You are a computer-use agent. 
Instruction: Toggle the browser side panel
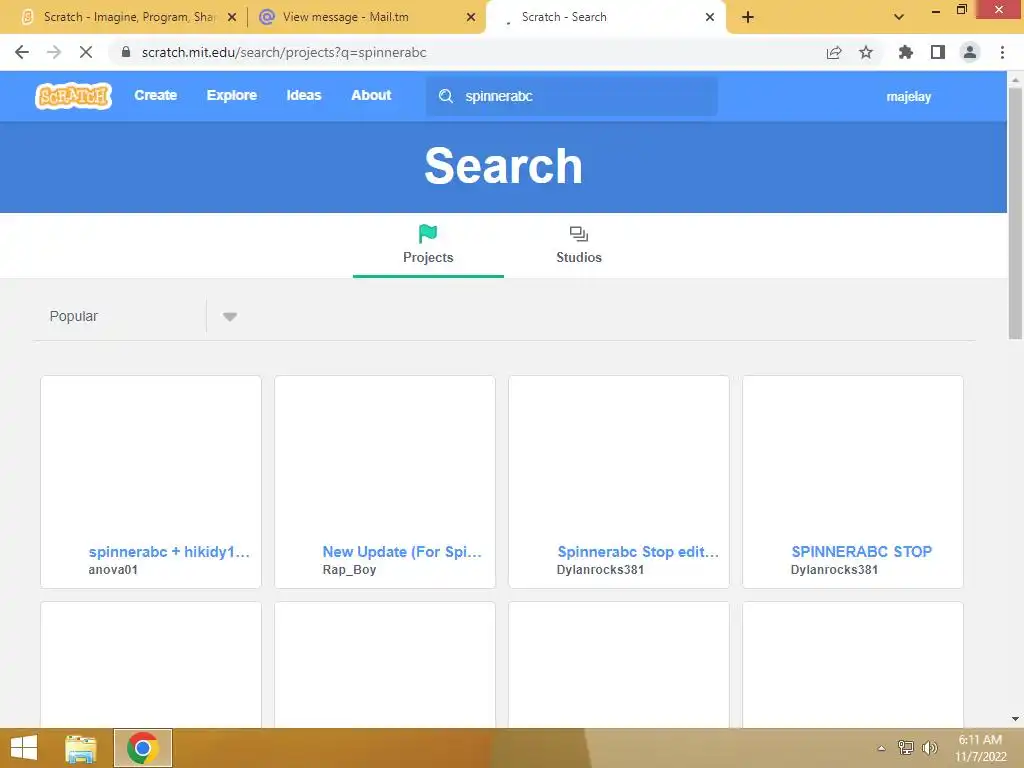click(x=938, y=52)
